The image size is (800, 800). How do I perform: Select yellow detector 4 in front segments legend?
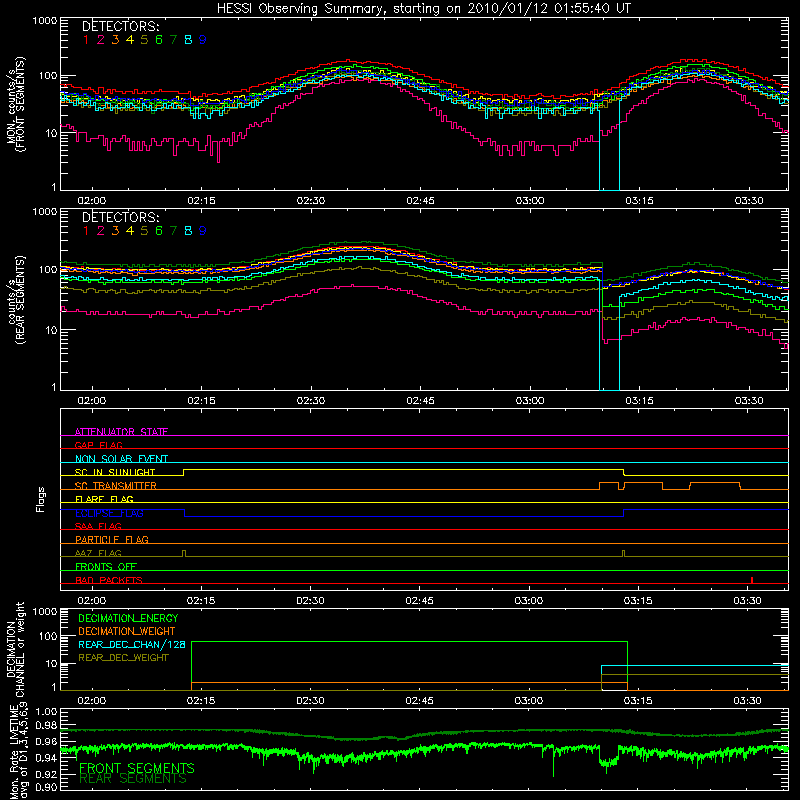(x=130, y=40)
